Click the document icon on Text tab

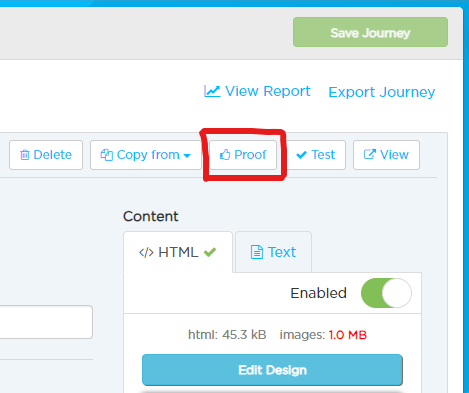point(257,252)
